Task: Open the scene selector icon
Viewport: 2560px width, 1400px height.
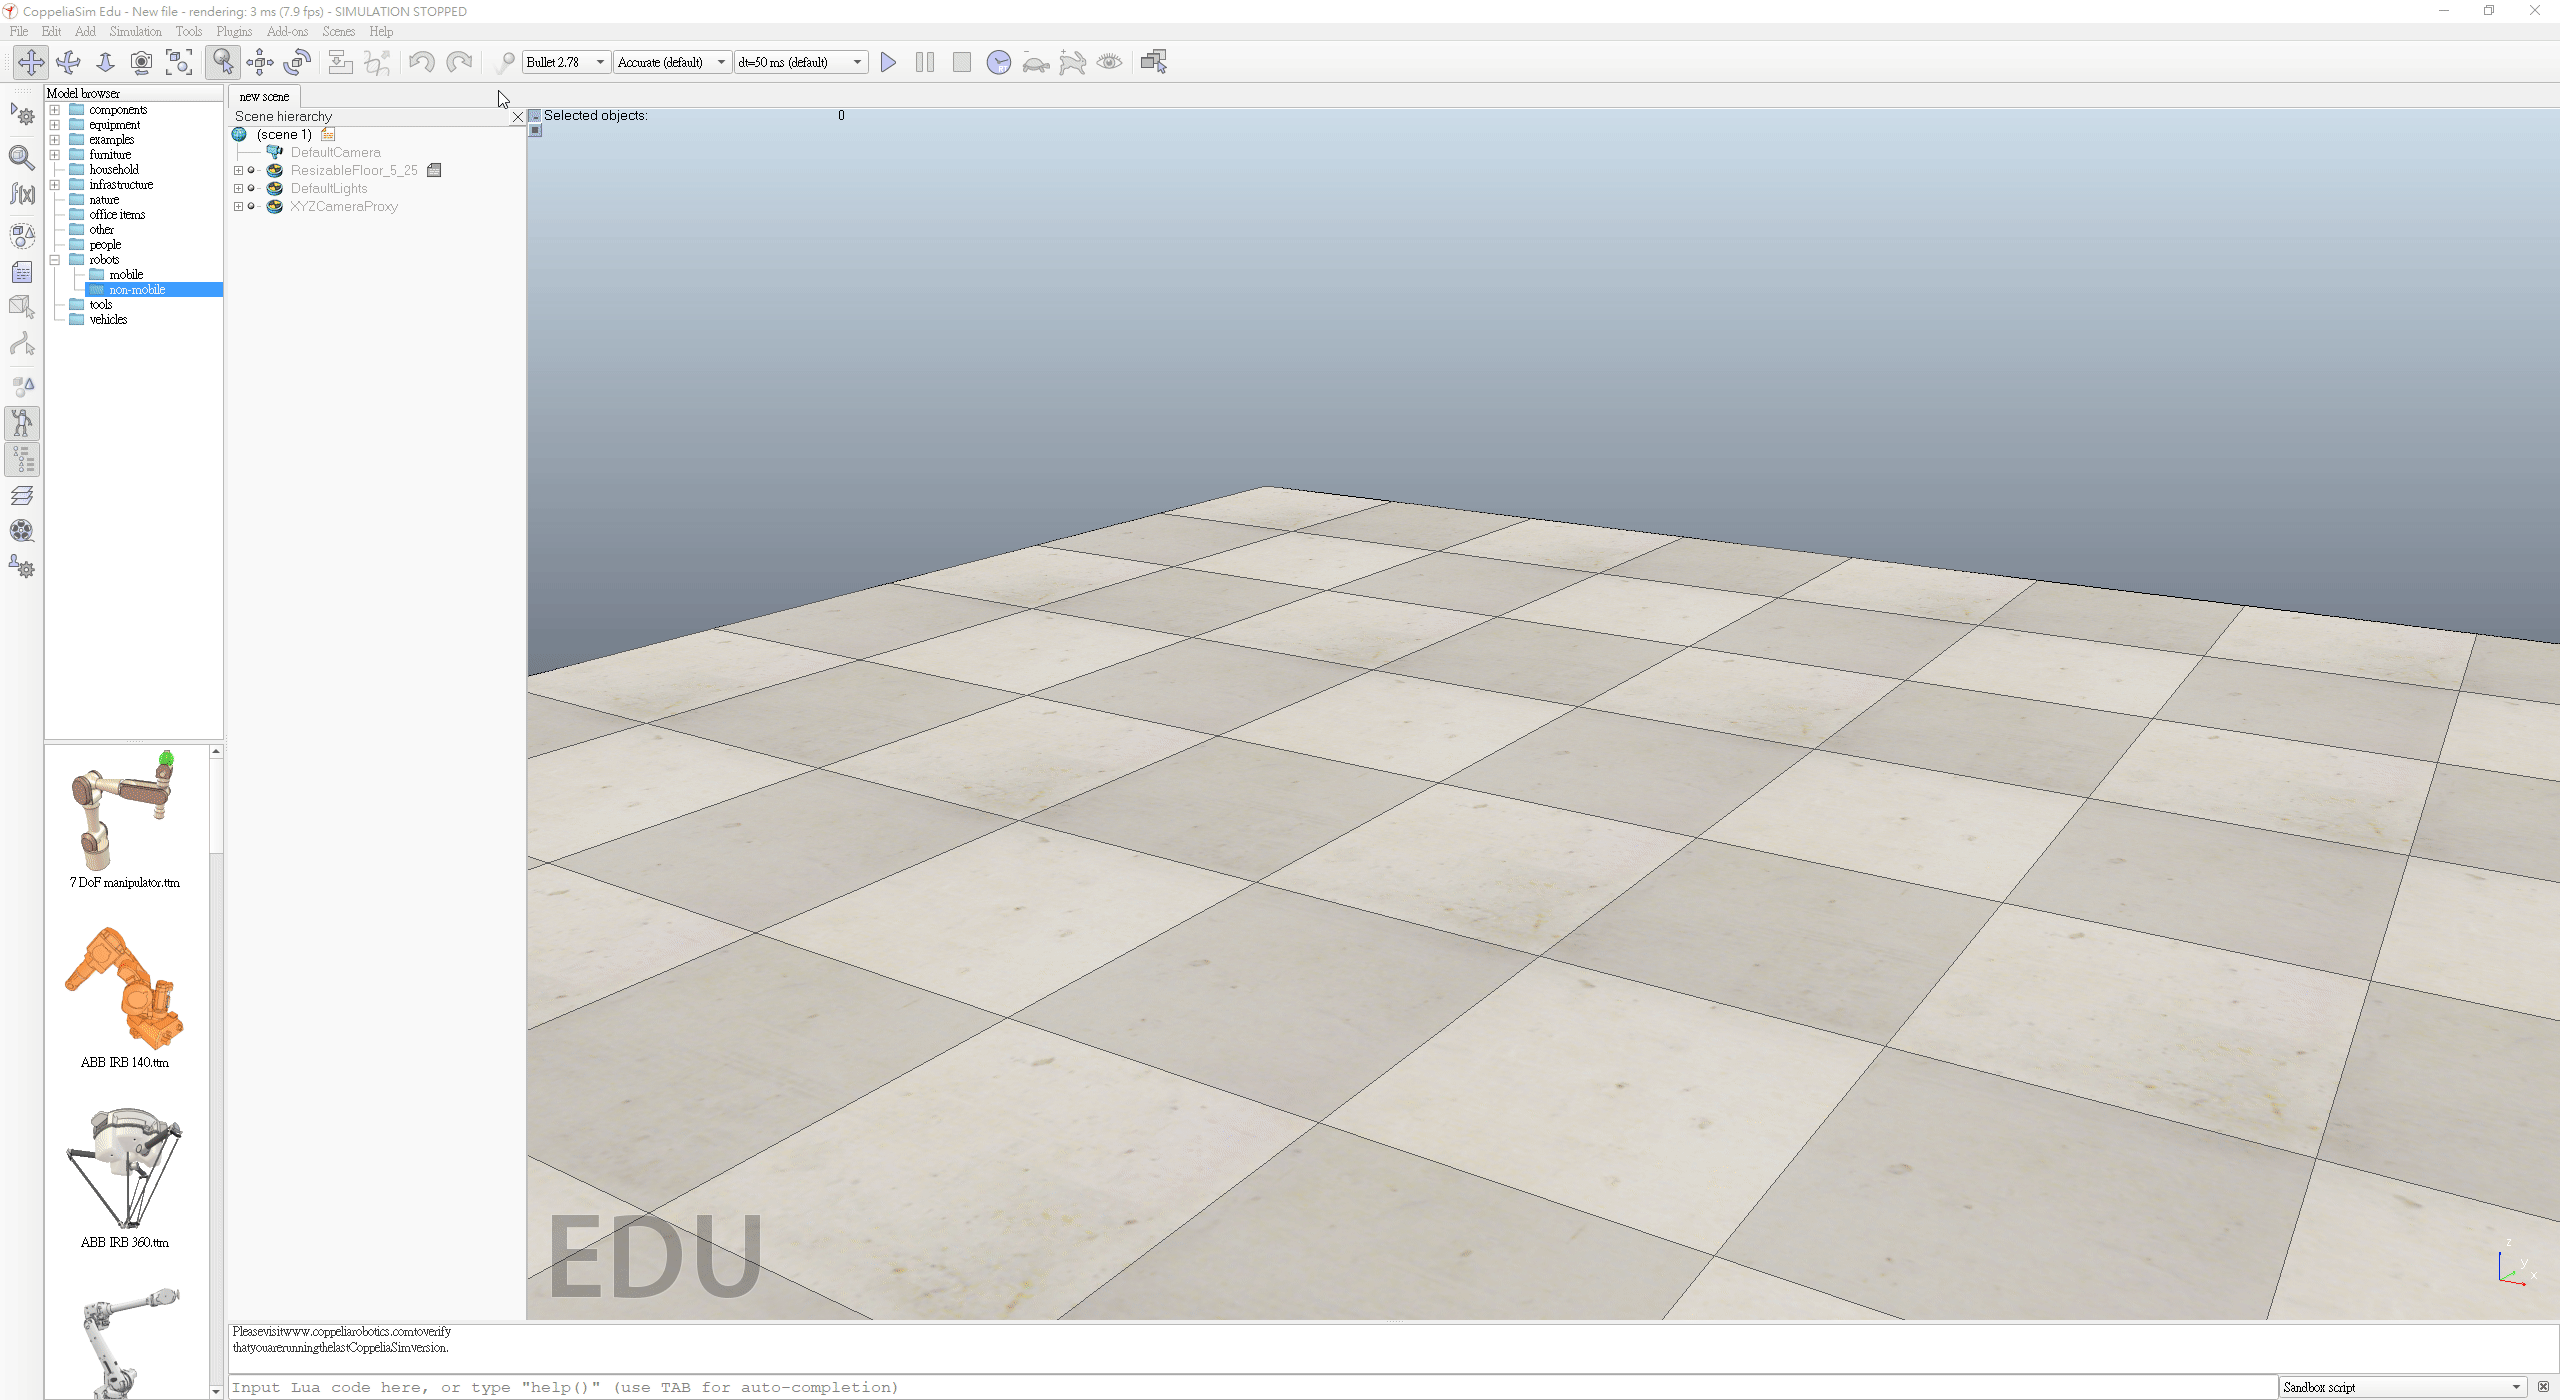Action: [x=1154, y=62]
